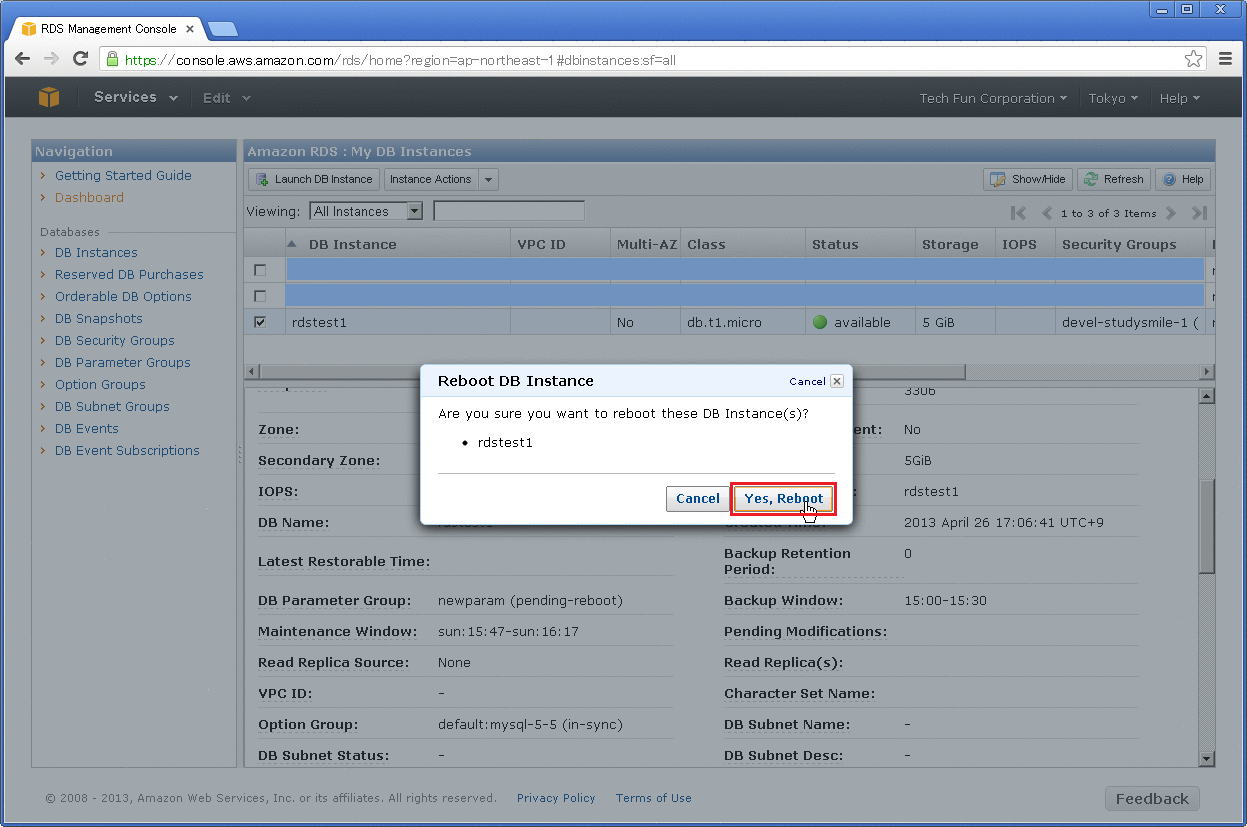Open Reserved DB Purchases
The height and width of the screenshot is (827, 1247).
point(129,275)
